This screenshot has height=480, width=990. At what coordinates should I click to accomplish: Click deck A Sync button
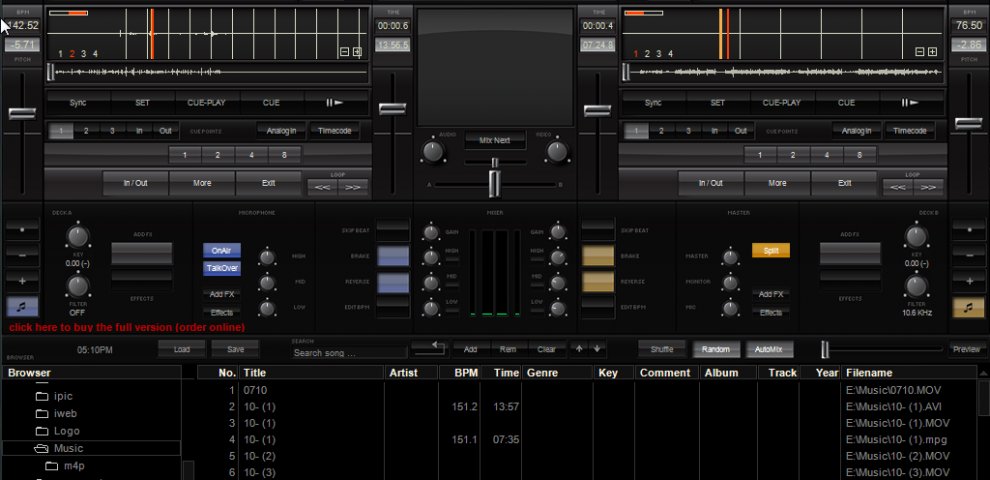pos(78,102)
